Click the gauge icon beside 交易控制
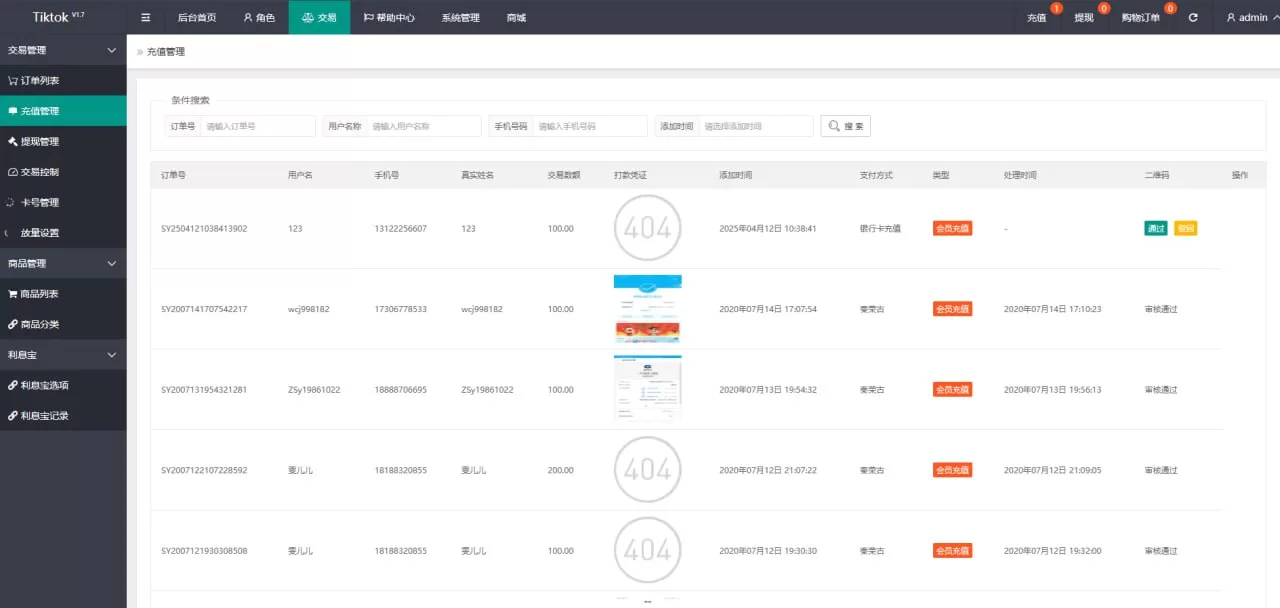 coord(12,172)
